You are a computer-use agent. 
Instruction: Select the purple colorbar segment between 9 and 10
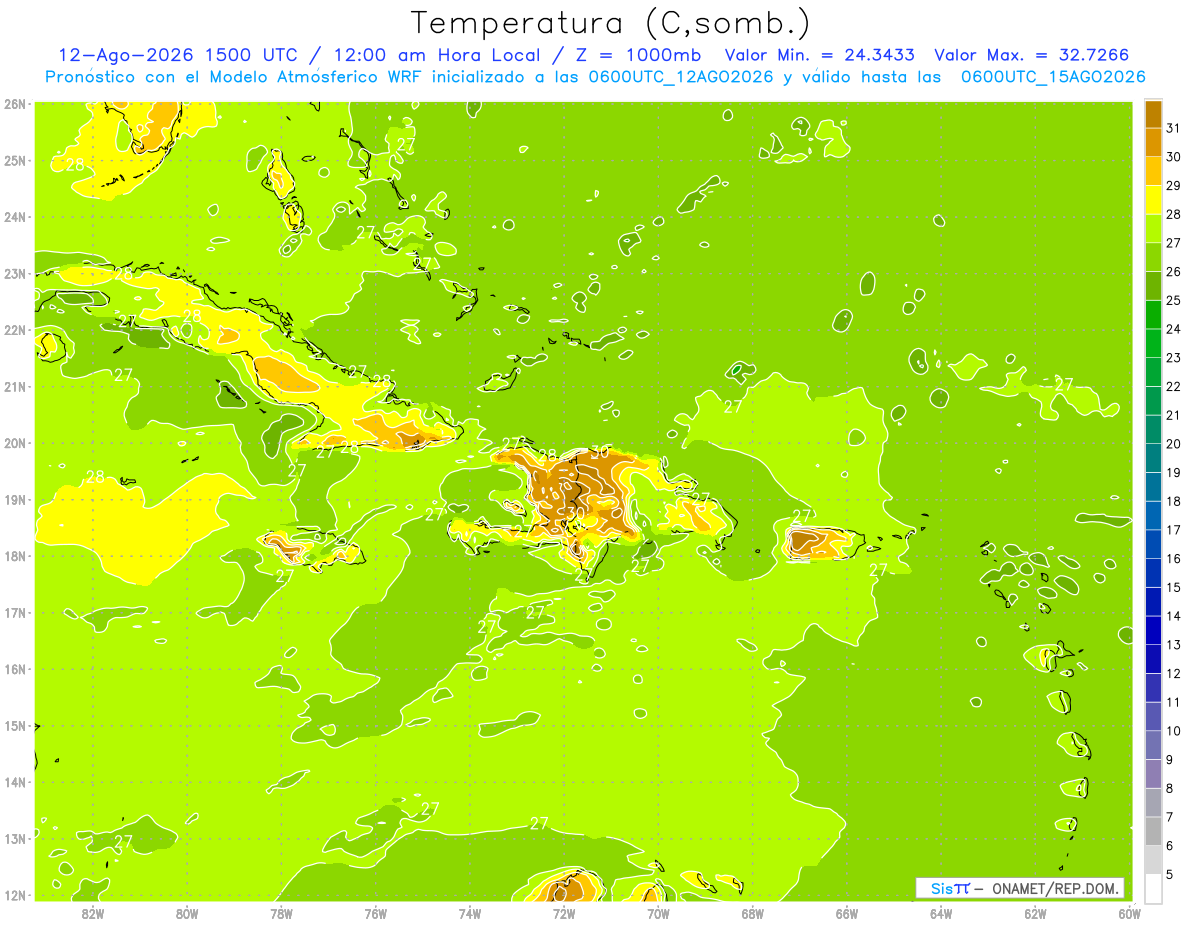(1153, 745)
